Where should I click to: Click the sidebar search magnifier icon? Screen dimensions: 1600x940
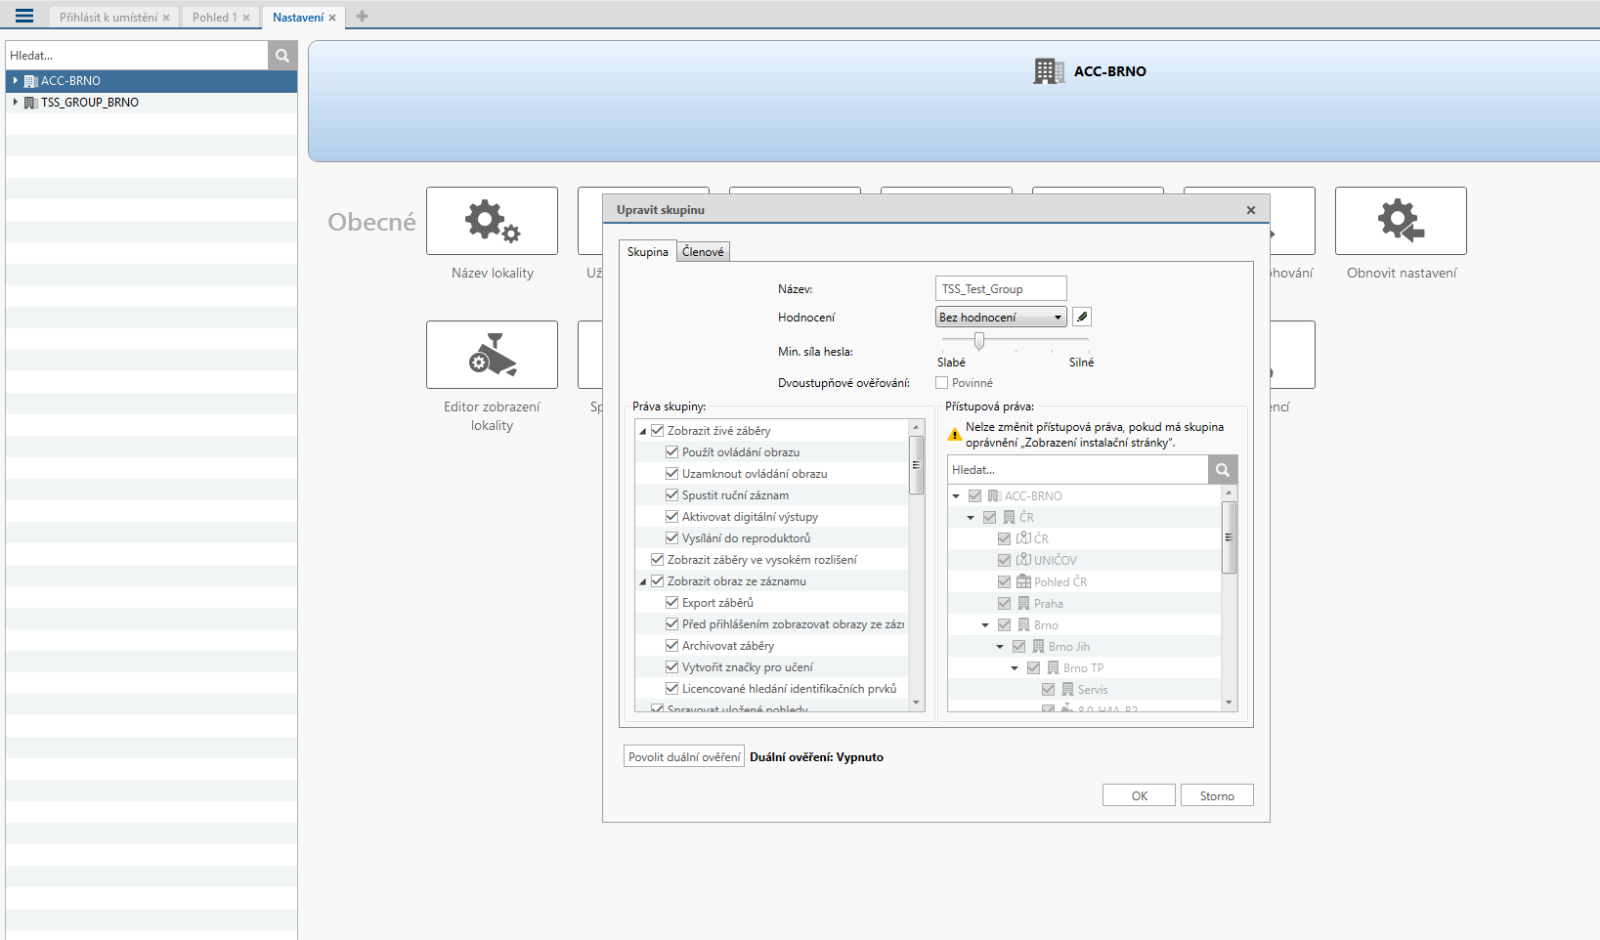pyautogui.click(x=282, y=56)
